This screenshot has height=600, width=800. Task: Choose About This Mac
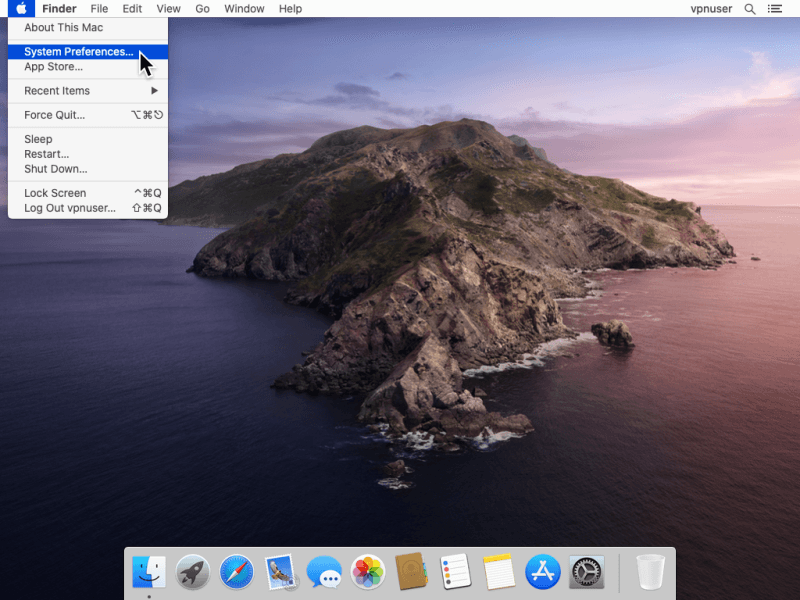tap(63, 28)
